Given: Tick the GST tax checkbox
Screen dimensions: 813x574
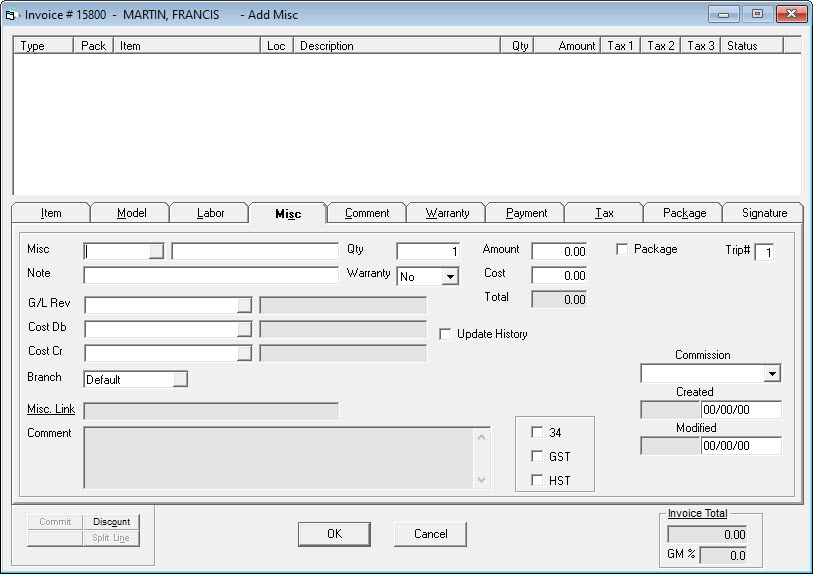Looking at the screenshot, I should point(537,456).
